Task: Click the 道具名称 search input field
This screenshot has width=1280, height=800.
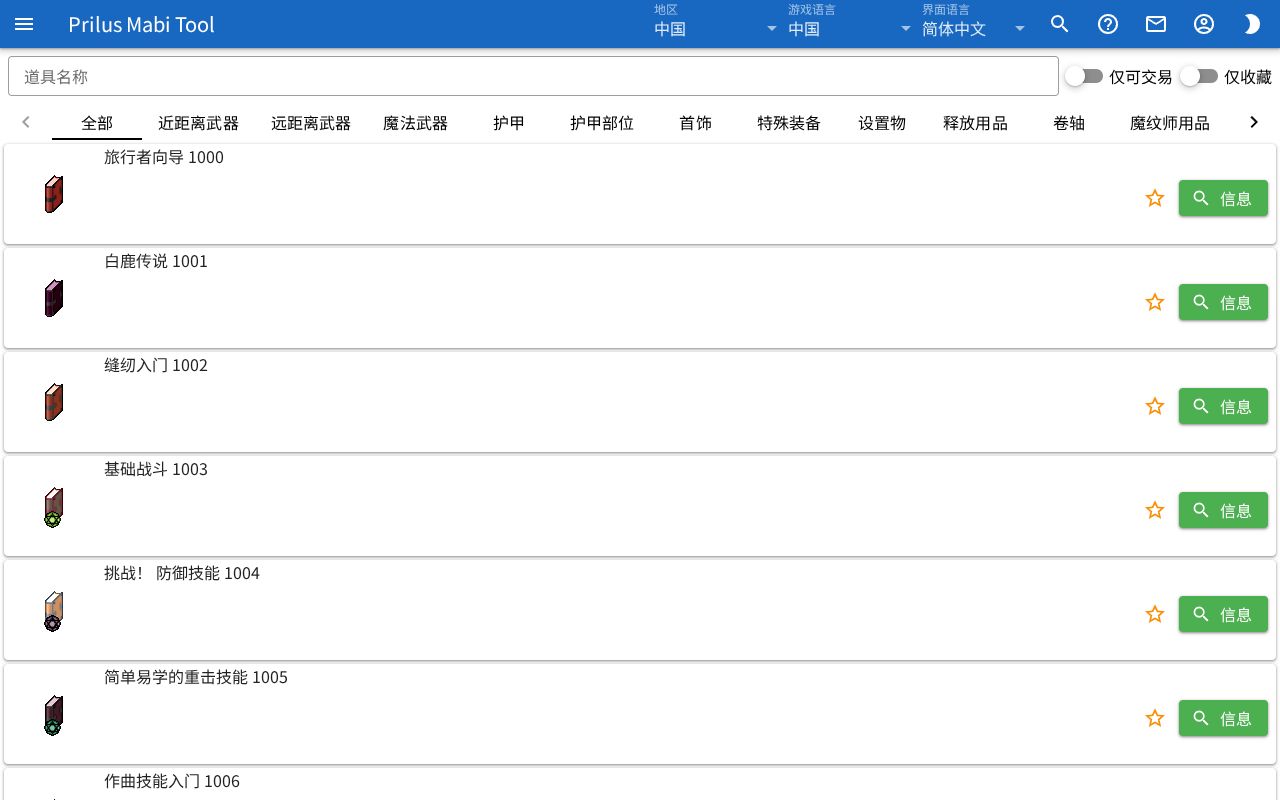Action: [x=533, y=76]
